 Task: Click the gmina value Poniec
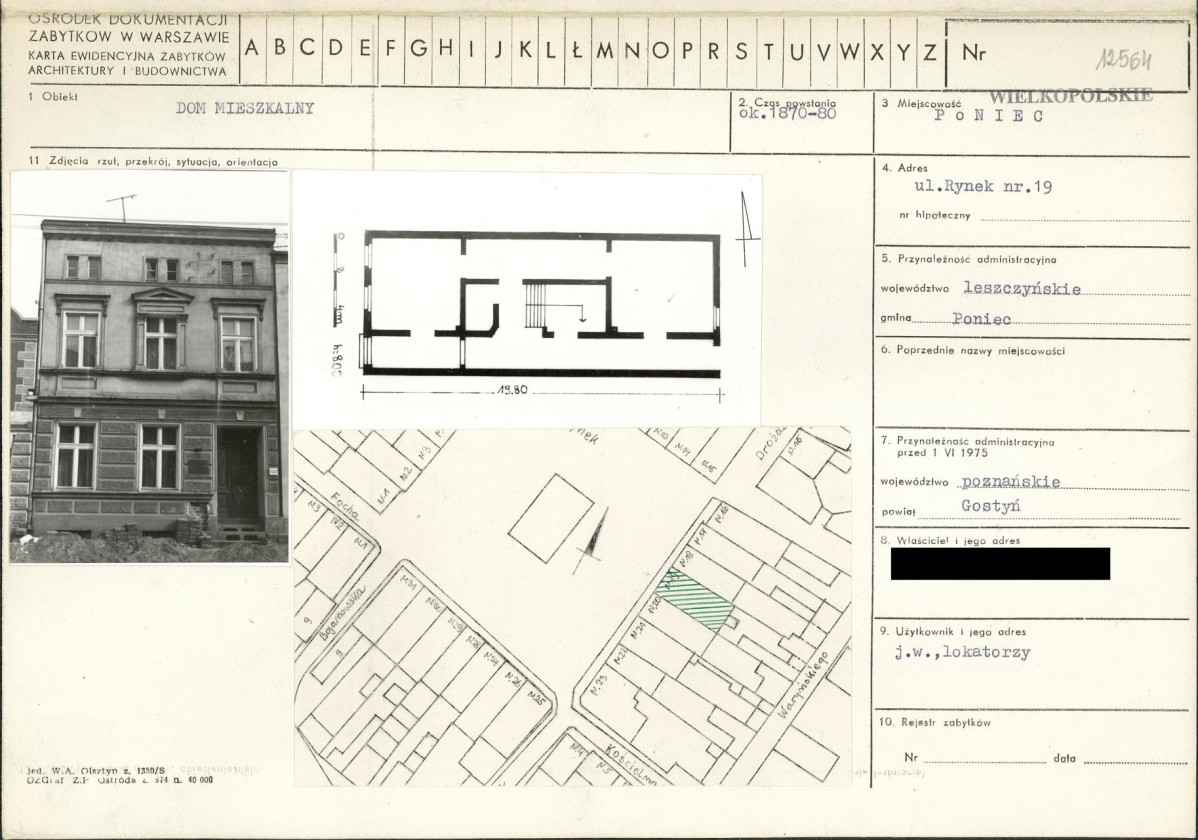pos(982,319)
